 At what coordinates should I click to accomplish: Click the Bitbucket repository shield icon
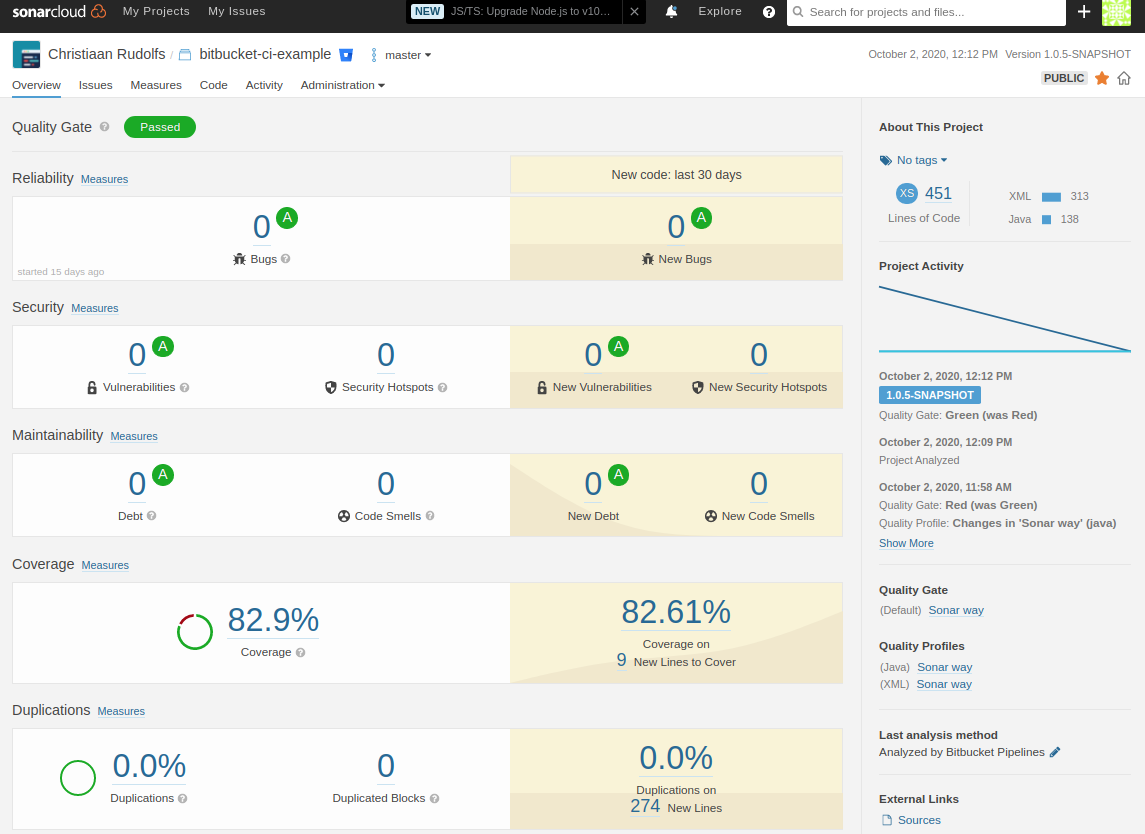(x=346, y=55)
